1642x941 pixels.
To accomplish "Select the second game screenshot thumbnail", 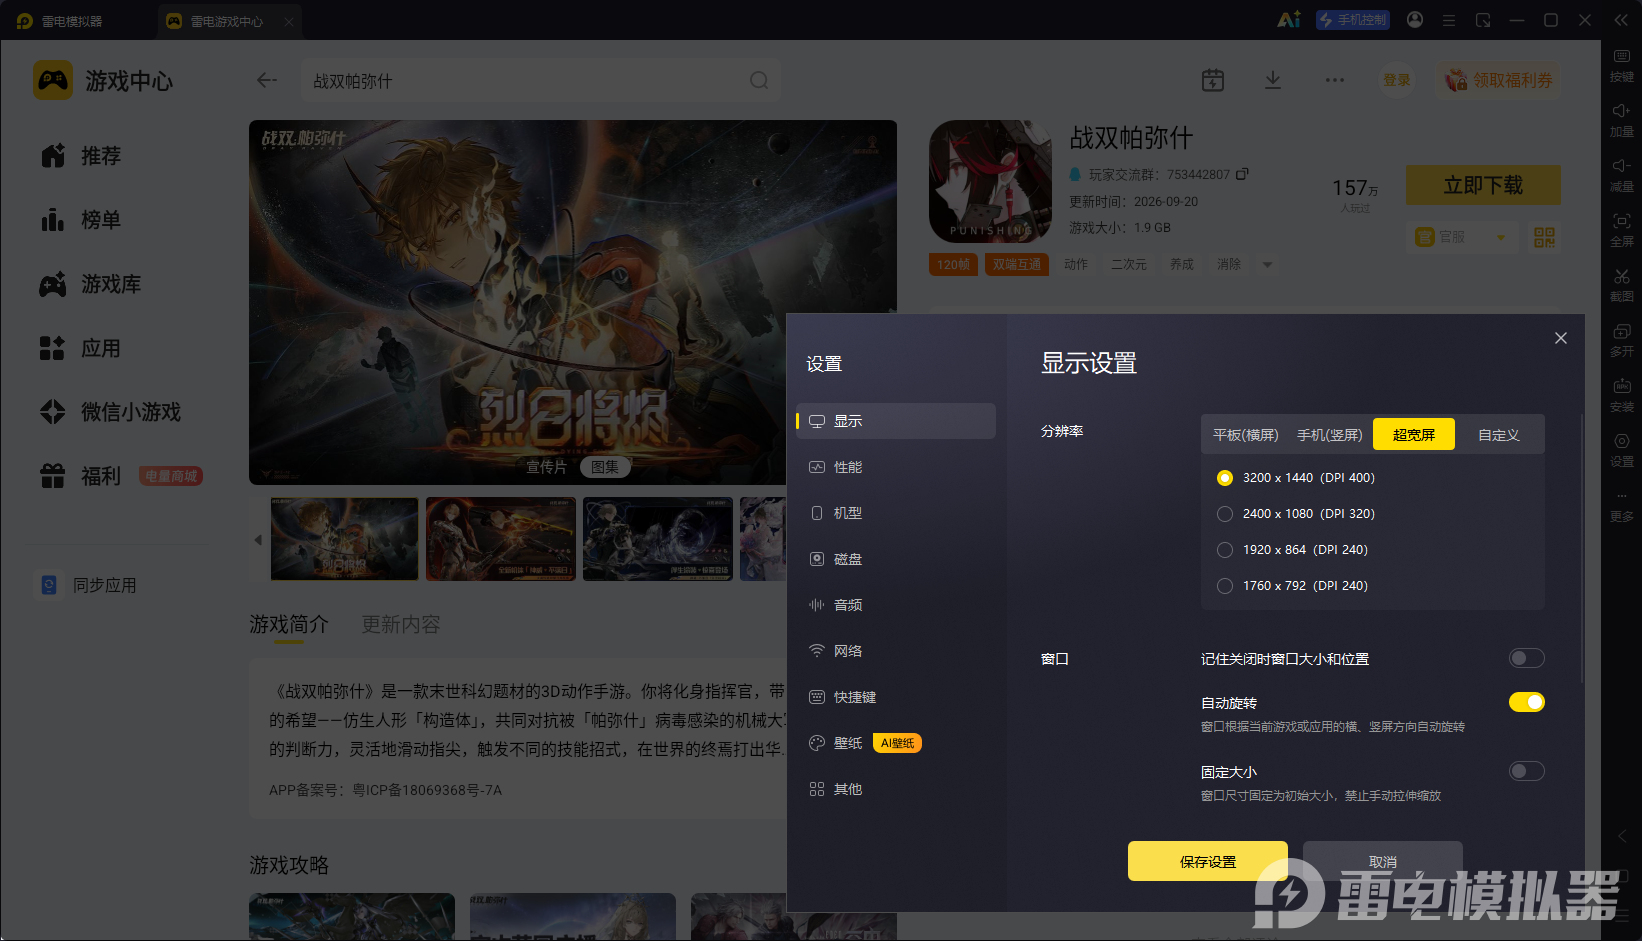I will (500, 539).
